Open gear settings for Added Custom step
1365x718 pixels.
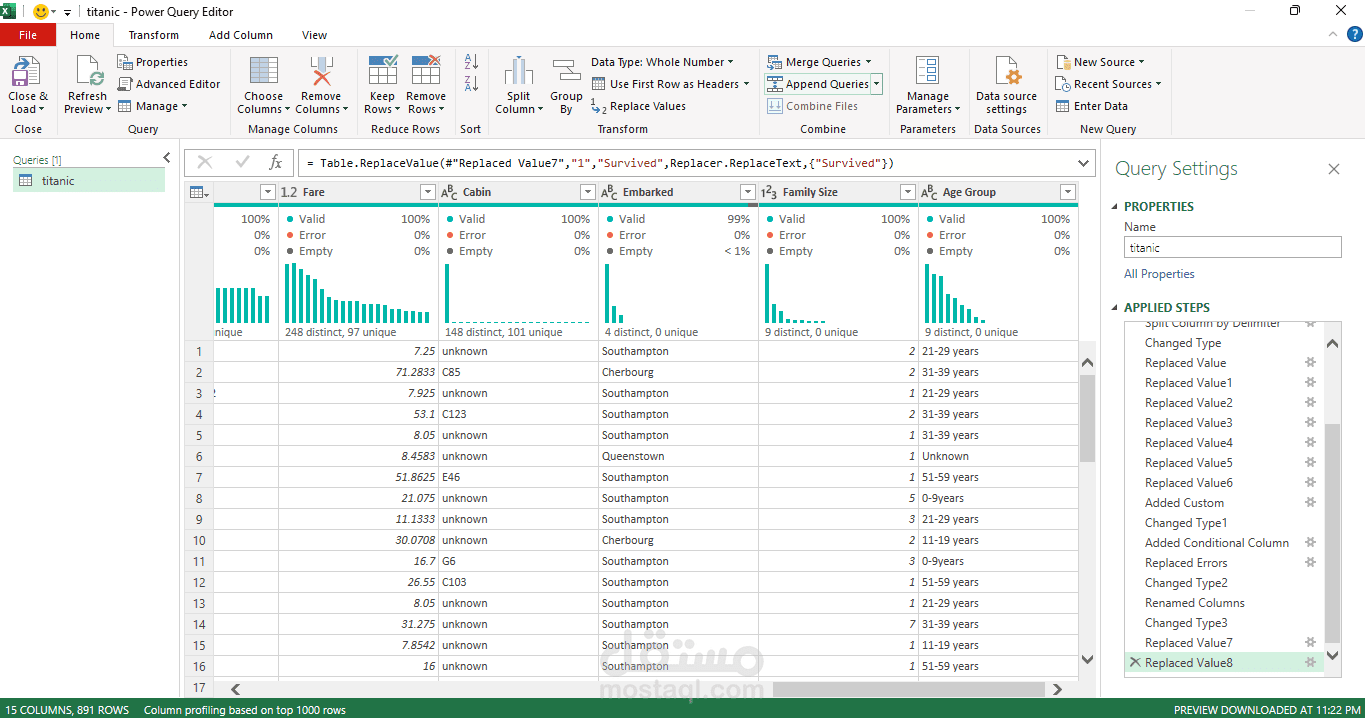point(1310,503)
